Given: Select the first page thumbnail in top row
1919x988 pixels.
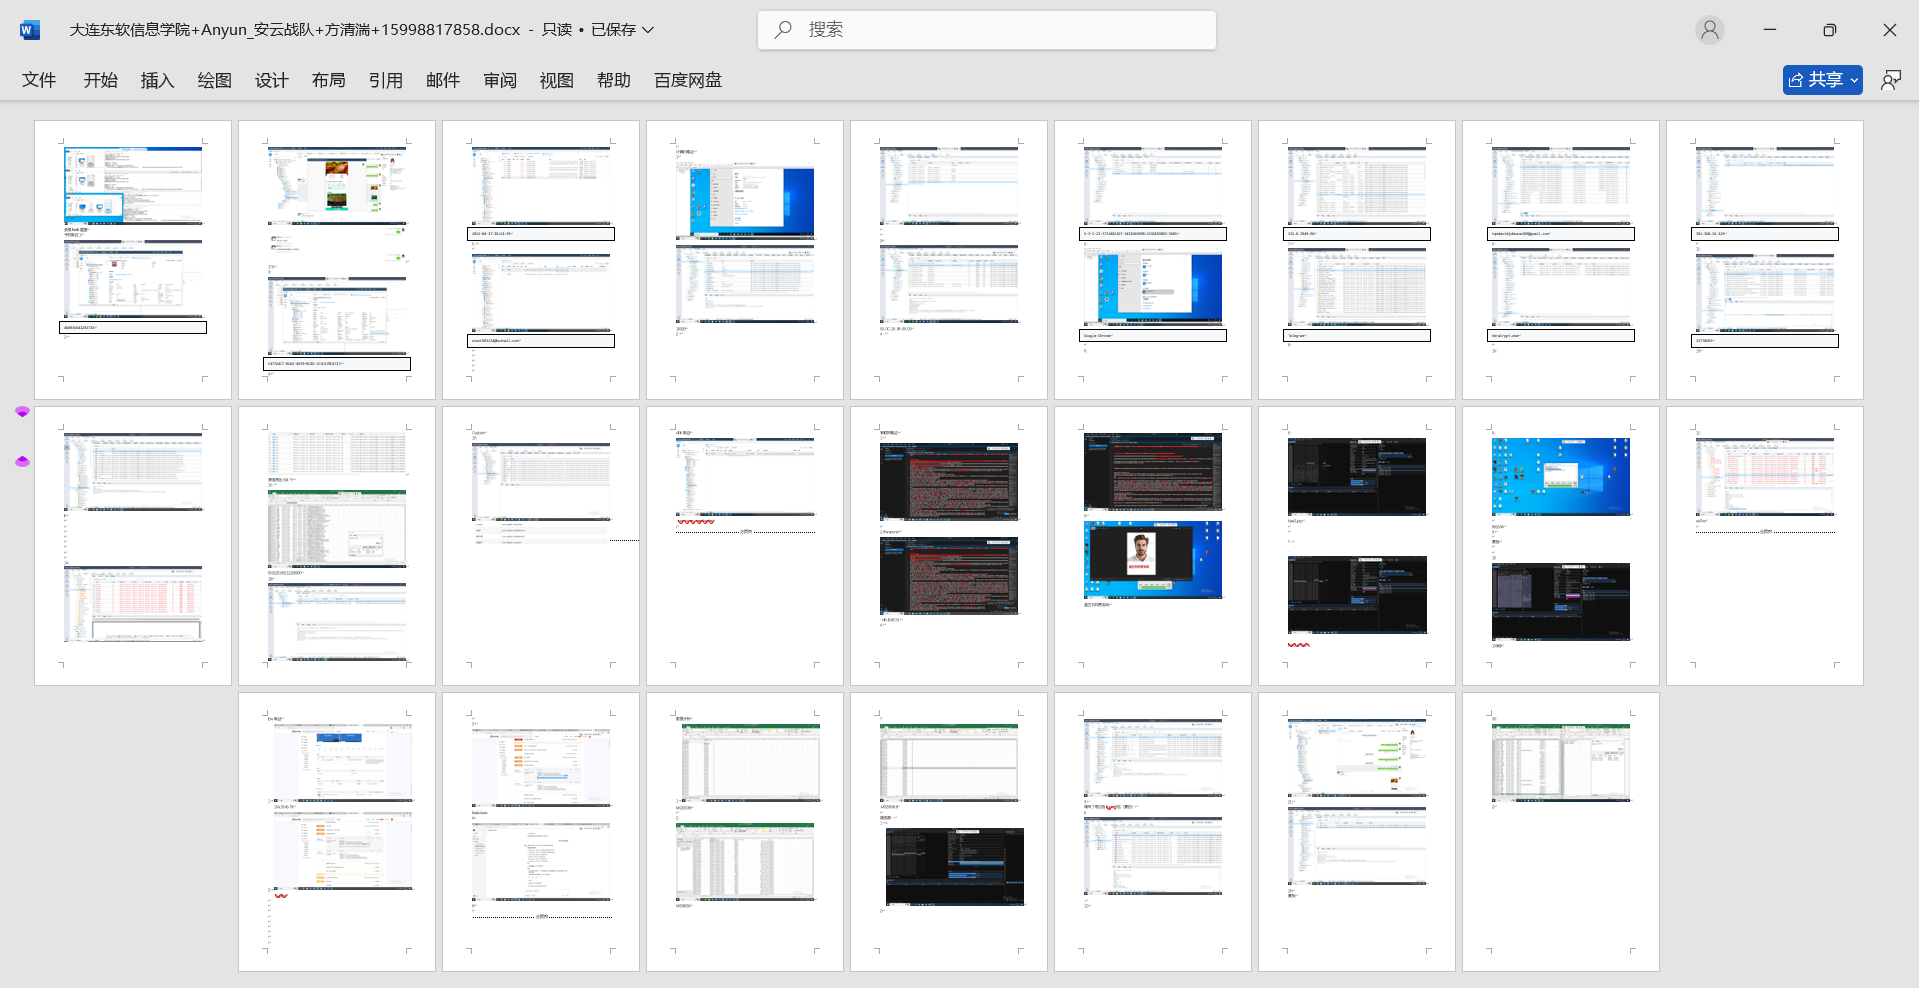Looking at the screenshot, I should click(x=133, y=260).
